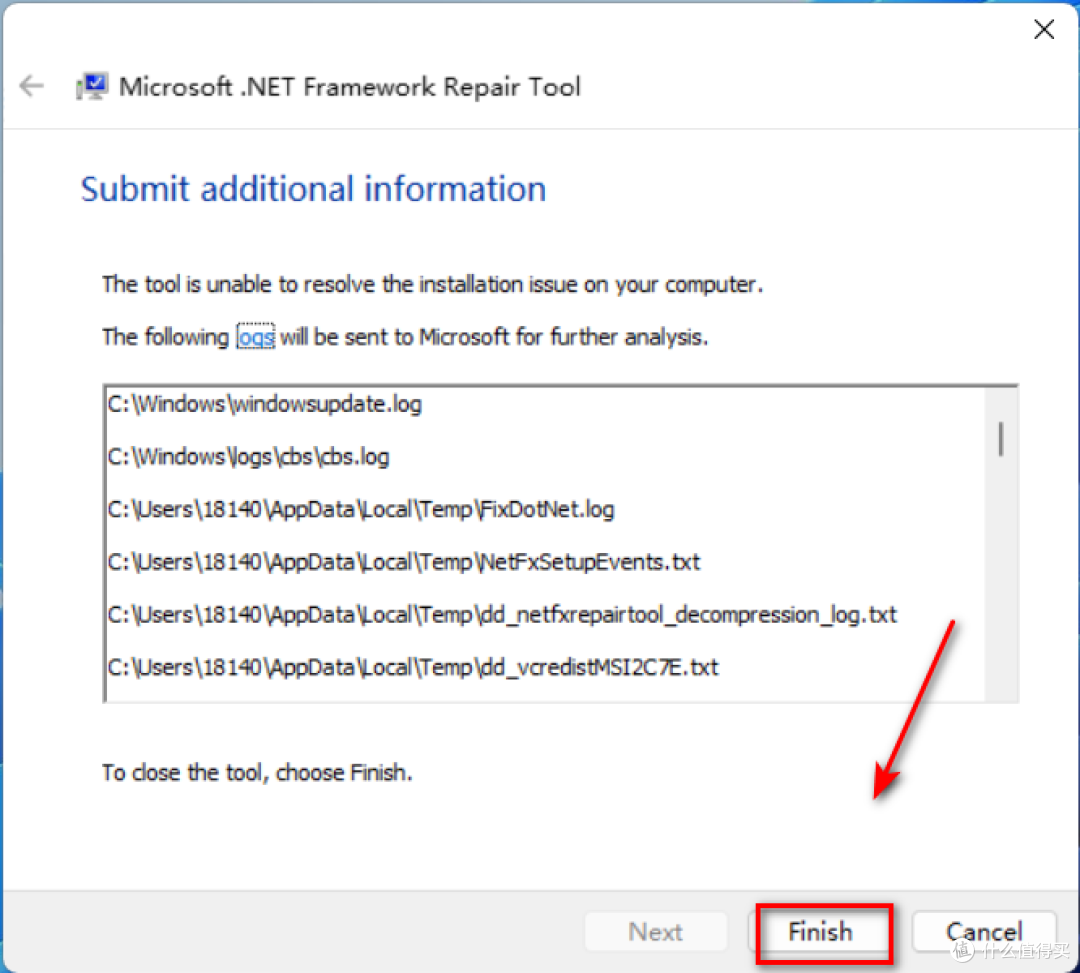Image resolution: width=1080 pixels, height=973 pixels.
Task: Click the scrollbar in the file list
Action: point(999,438)
